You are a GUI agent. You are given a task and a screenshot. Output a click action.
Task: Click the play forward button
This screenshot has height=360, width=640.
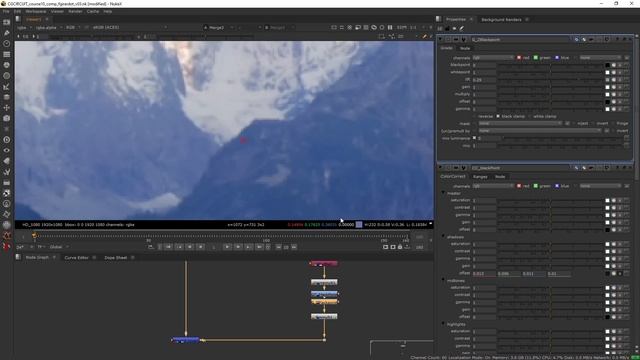coord(227,247)
